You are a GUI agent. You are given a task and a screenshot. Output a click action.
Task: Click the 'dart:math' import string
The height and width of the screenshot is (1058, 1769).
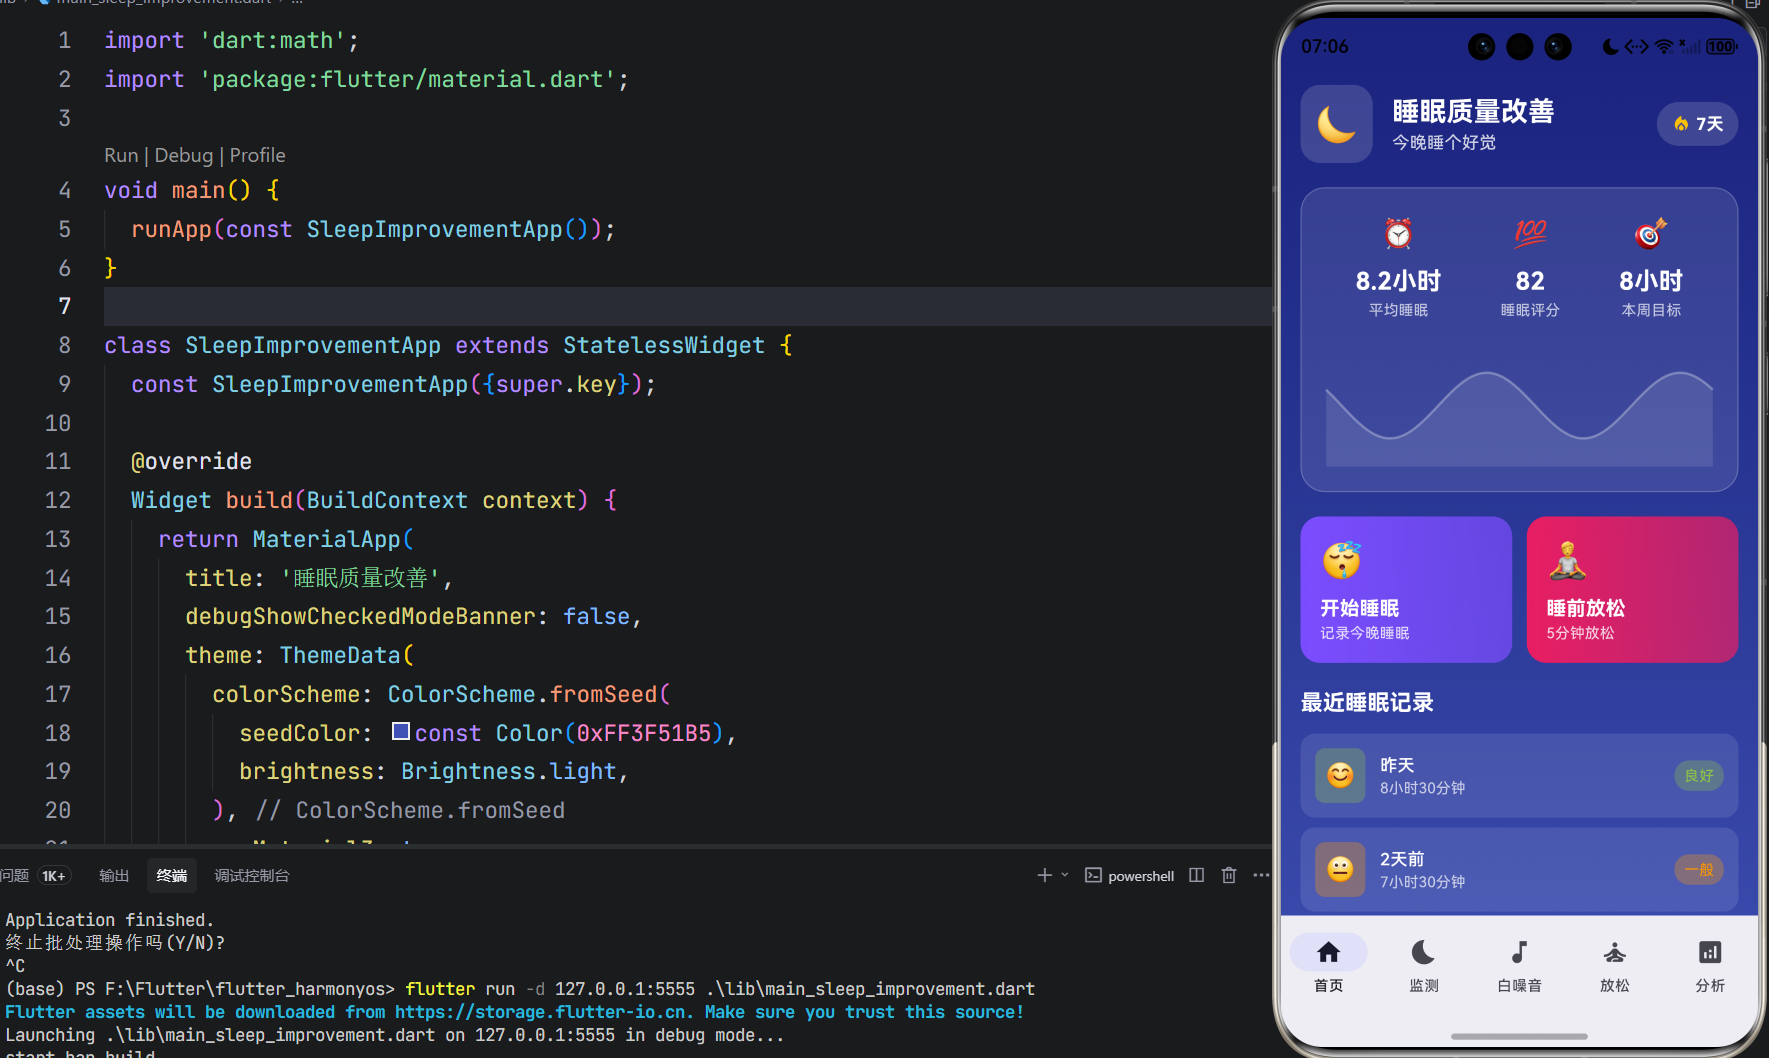click(272, 40)
